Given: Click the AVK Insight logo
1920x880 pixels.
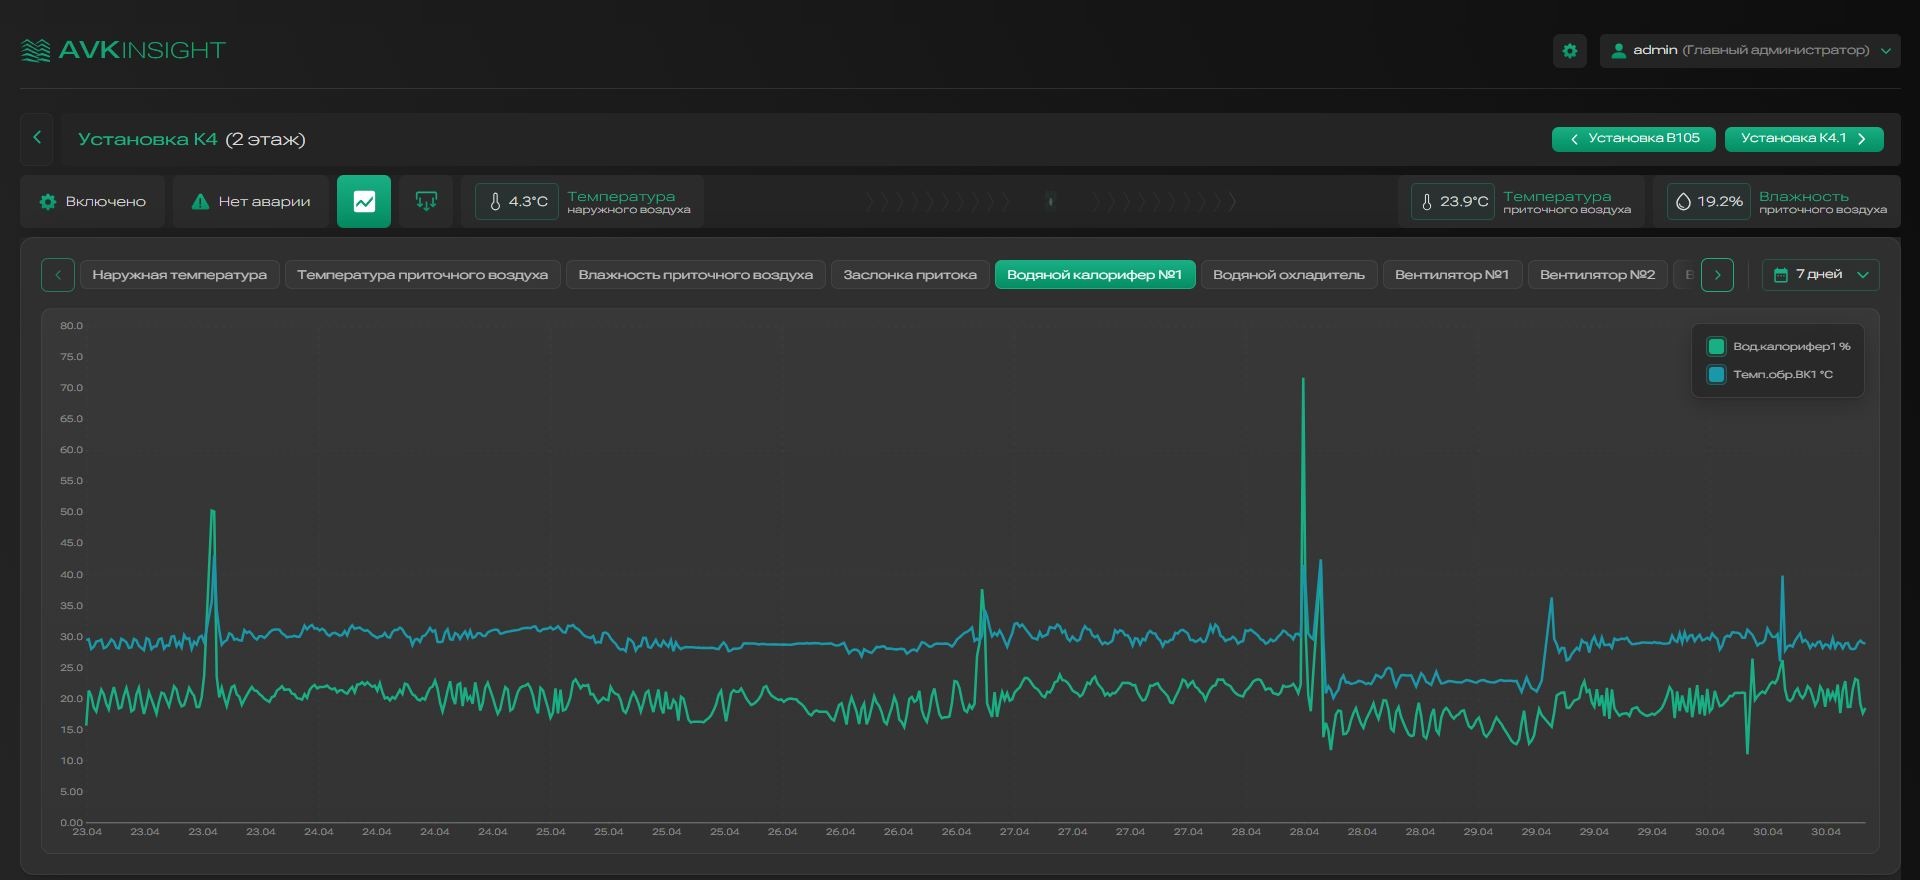Looking at the screenshot, I should click(123, 50).
